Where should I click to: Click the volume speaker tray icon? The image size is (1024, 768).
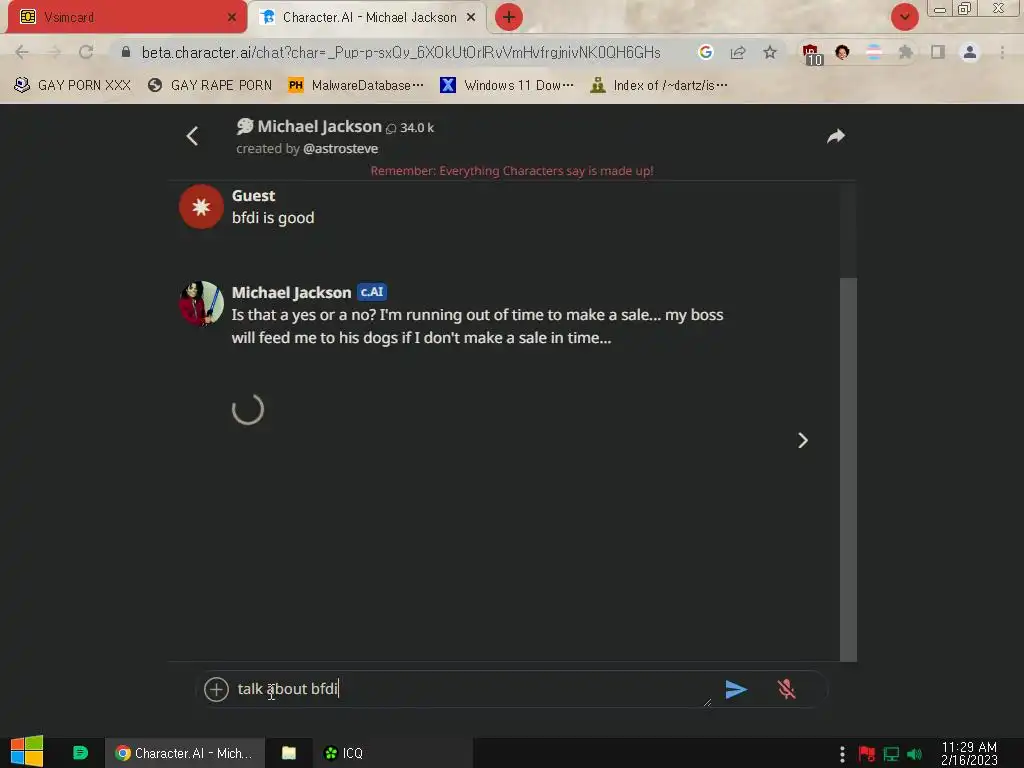915,754
